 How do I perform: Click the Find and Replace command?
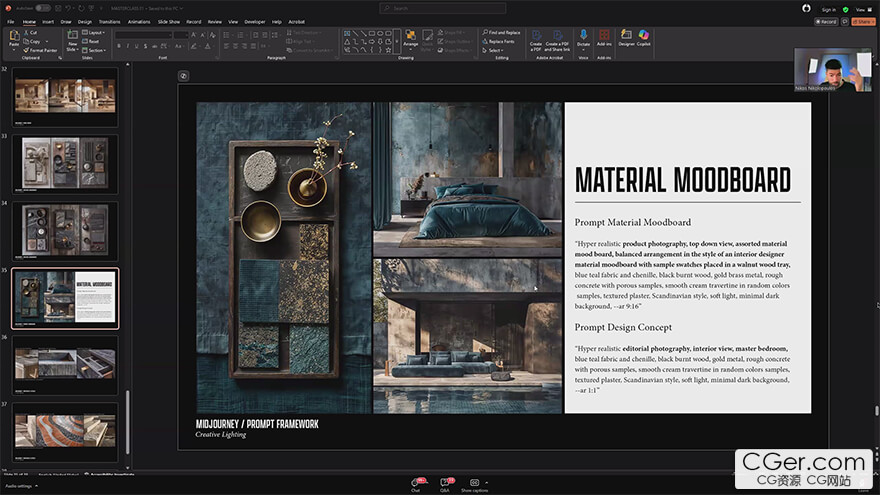coord(501,33)
